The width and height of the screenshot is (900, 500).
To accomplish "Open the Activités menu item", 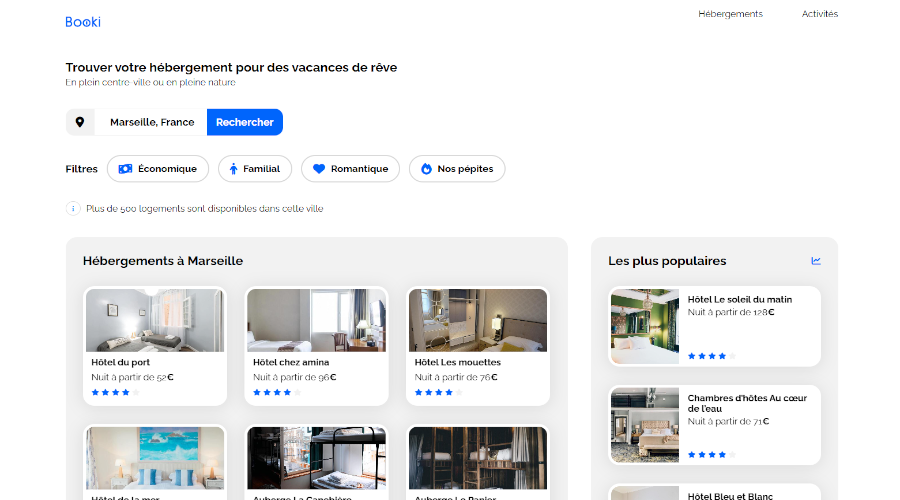I will point(820,14).
